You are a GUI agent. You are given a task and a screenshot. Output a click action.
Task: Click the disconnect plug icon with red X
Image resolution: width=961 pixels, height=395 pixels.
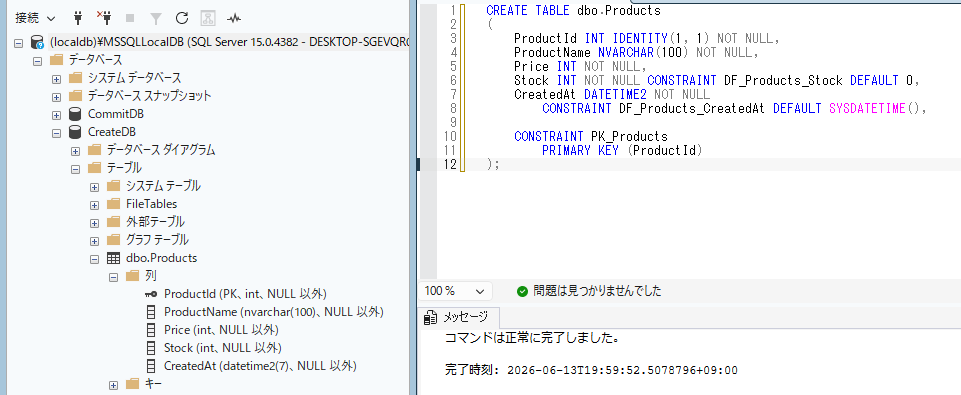point(103,18)
